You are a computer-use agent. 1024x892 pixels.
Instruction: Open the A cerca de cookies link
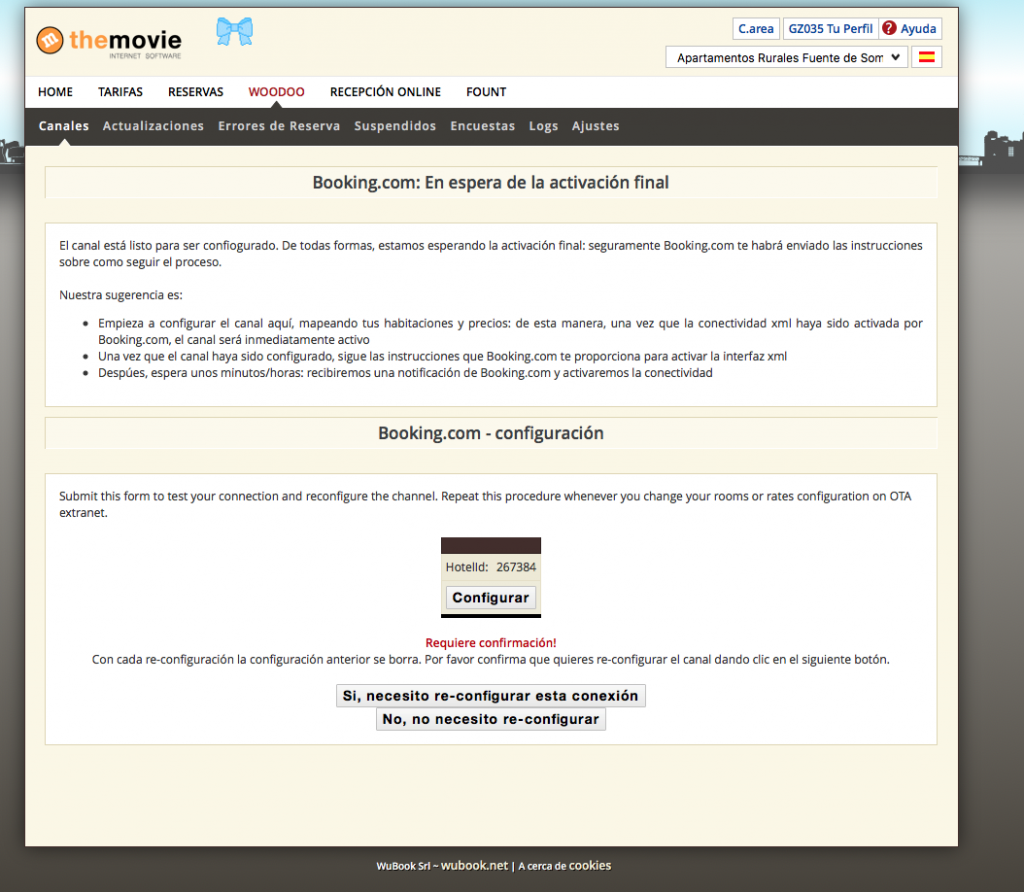point(565,866)
